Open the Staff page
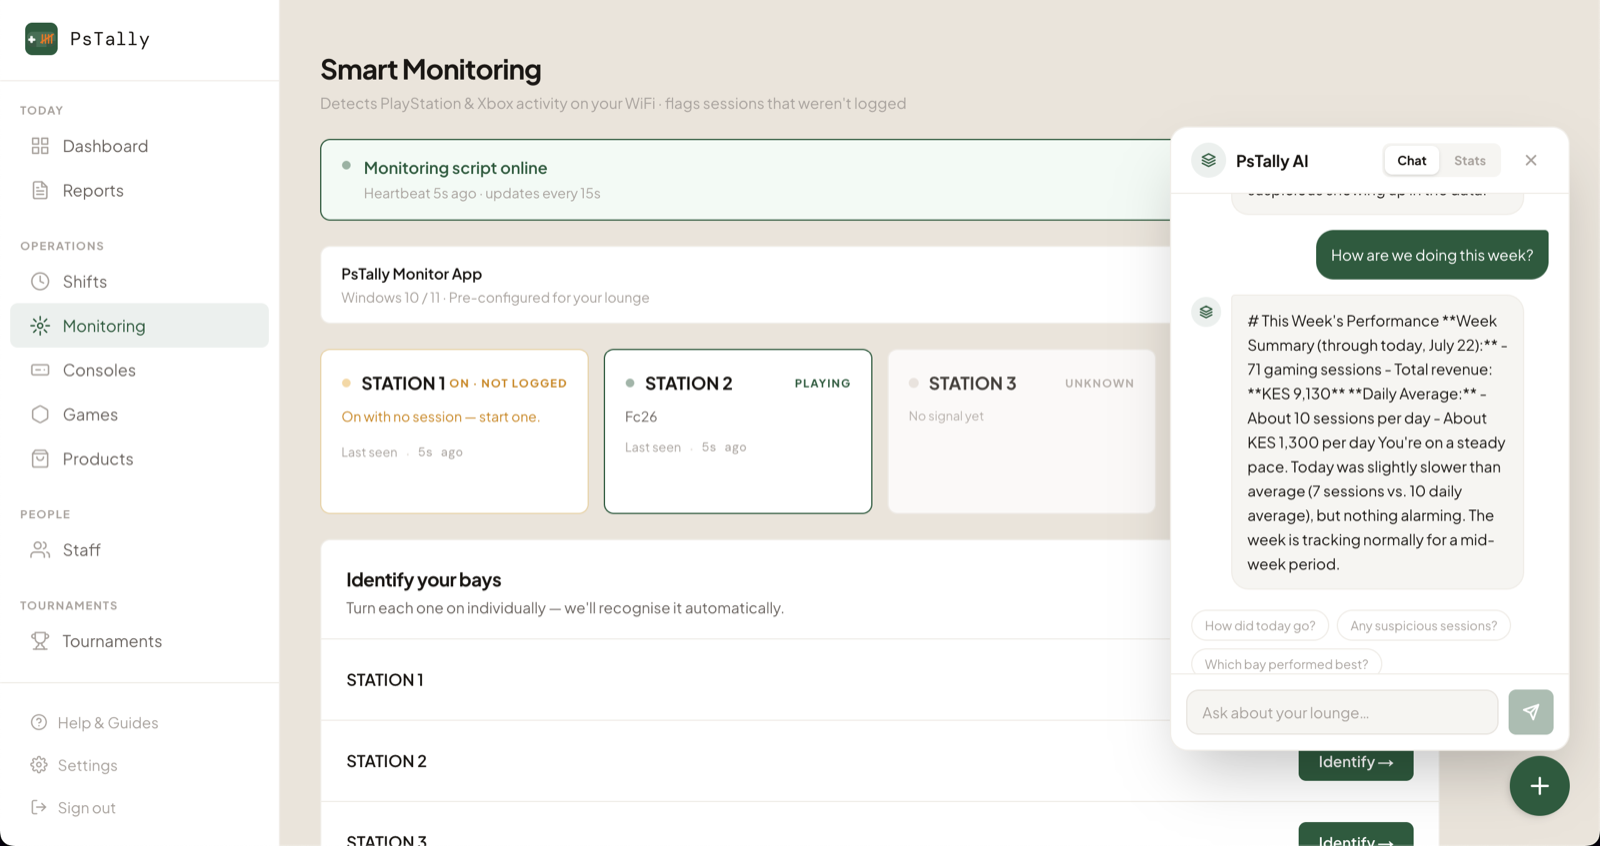This screenshot has width=1600, height=846. [x=139, y=550]
